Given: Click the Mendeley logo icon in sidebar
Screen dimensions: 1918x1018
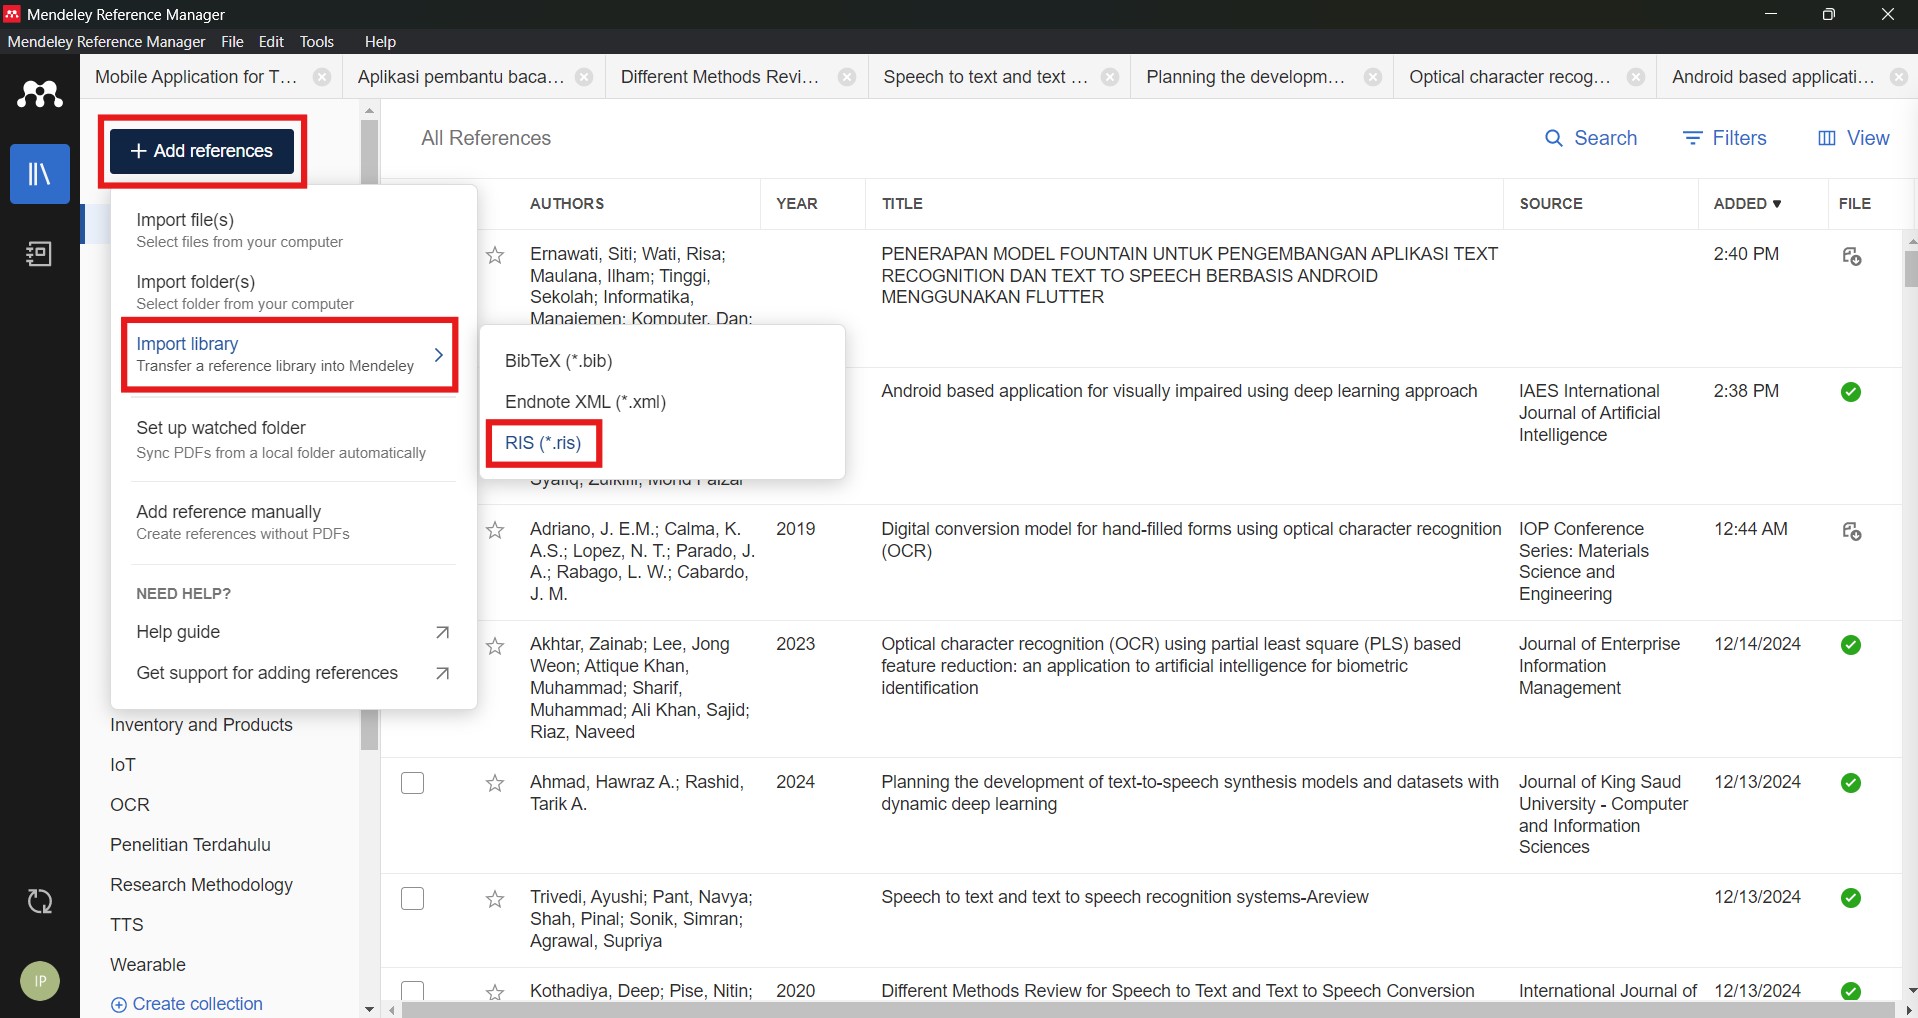Looking at the screenshot, I should pyautogui.click(x=40, y=95).
